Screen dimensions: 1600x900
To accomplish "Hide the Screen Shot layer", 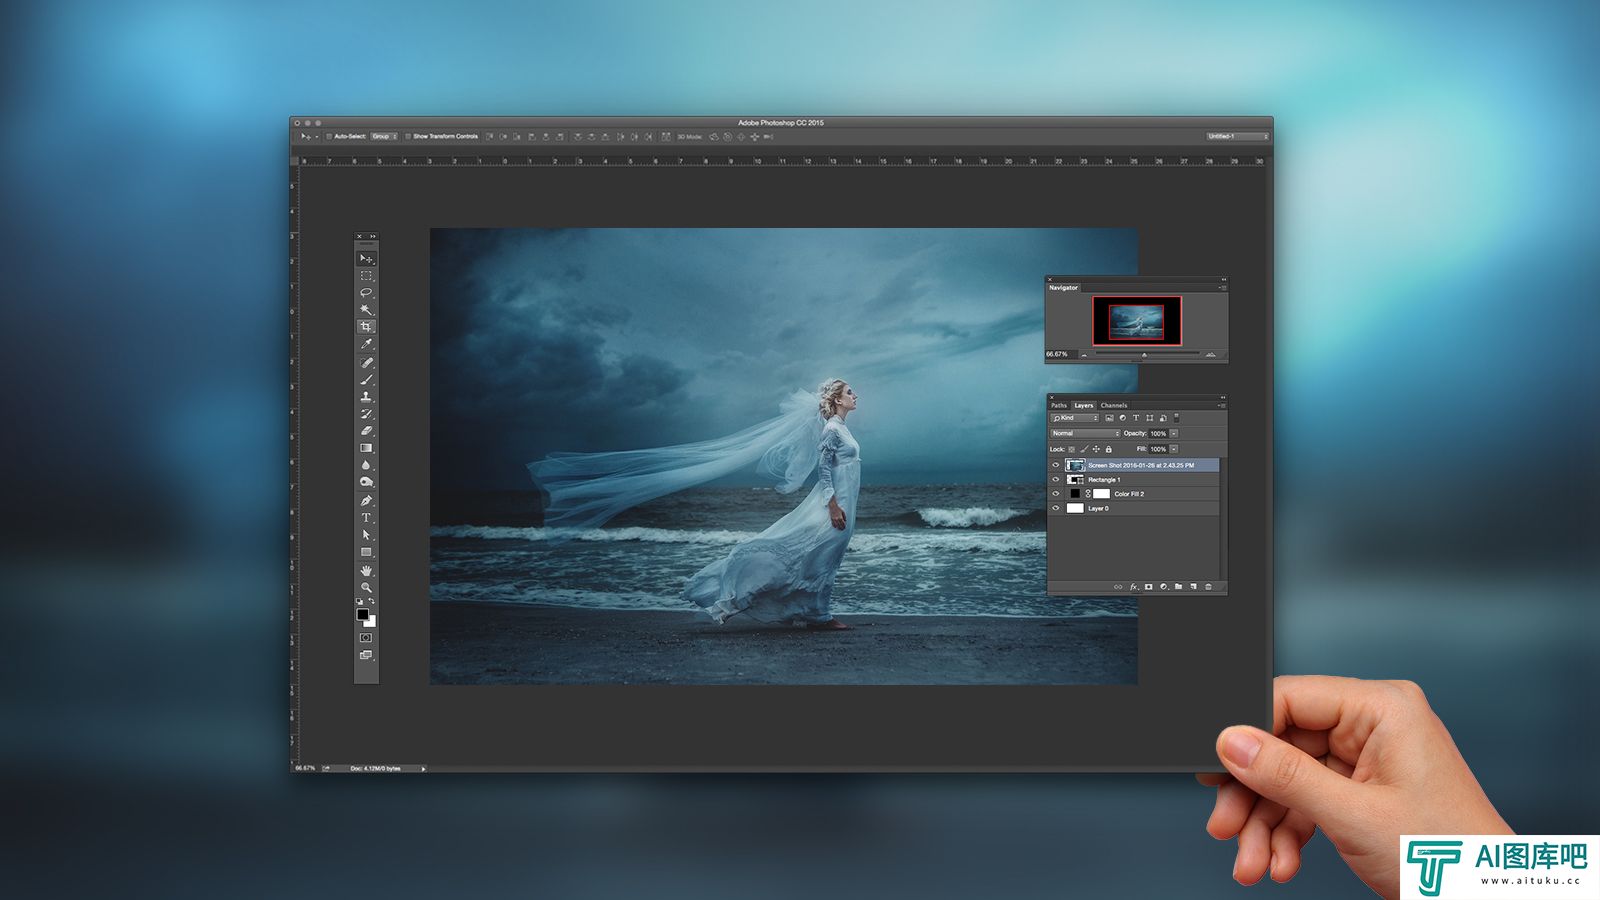I will pos(1055,465).
